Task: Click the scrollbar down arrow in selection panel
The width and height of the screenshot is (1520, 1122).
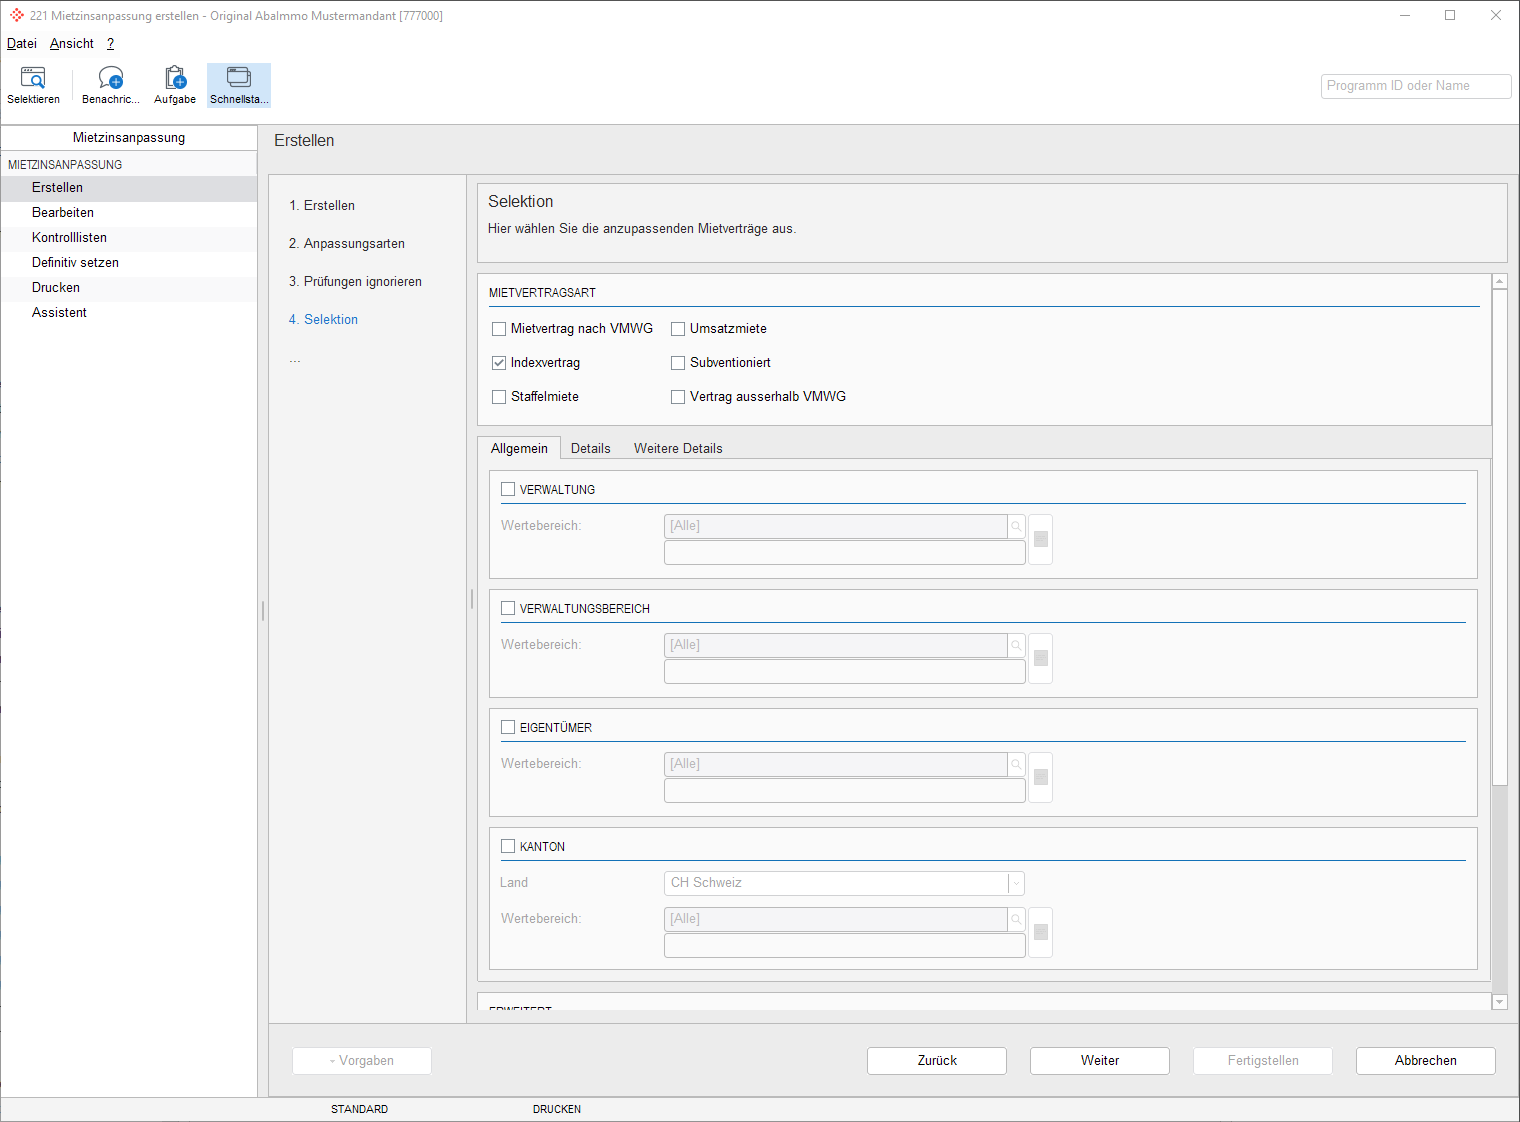Action: point(1499,1002)
